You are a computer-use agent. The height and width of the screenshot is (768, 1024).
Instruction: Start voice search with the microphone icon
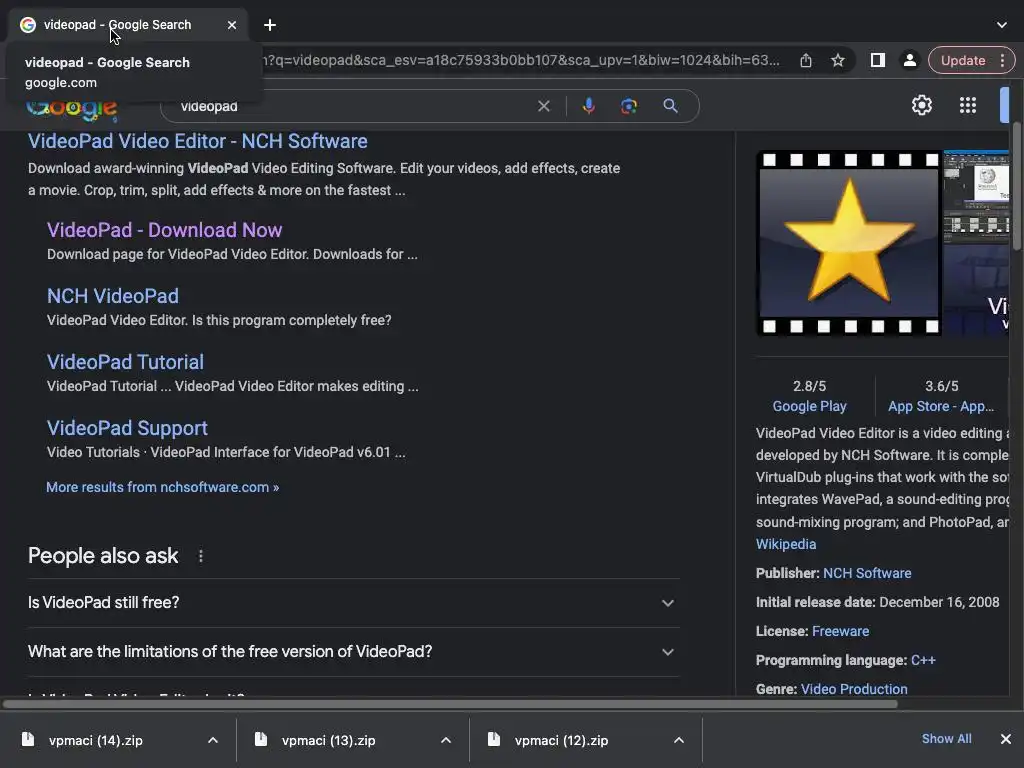tap(588, 106)
